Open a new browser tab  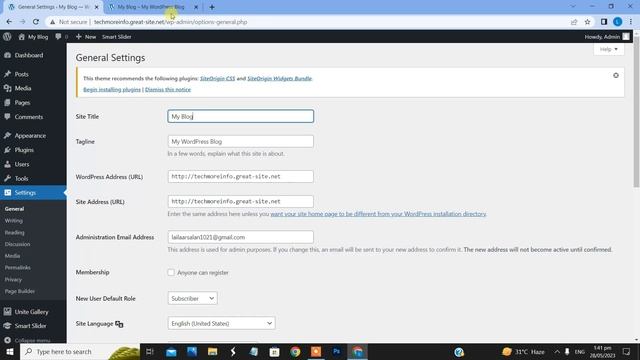pos(212,7)
